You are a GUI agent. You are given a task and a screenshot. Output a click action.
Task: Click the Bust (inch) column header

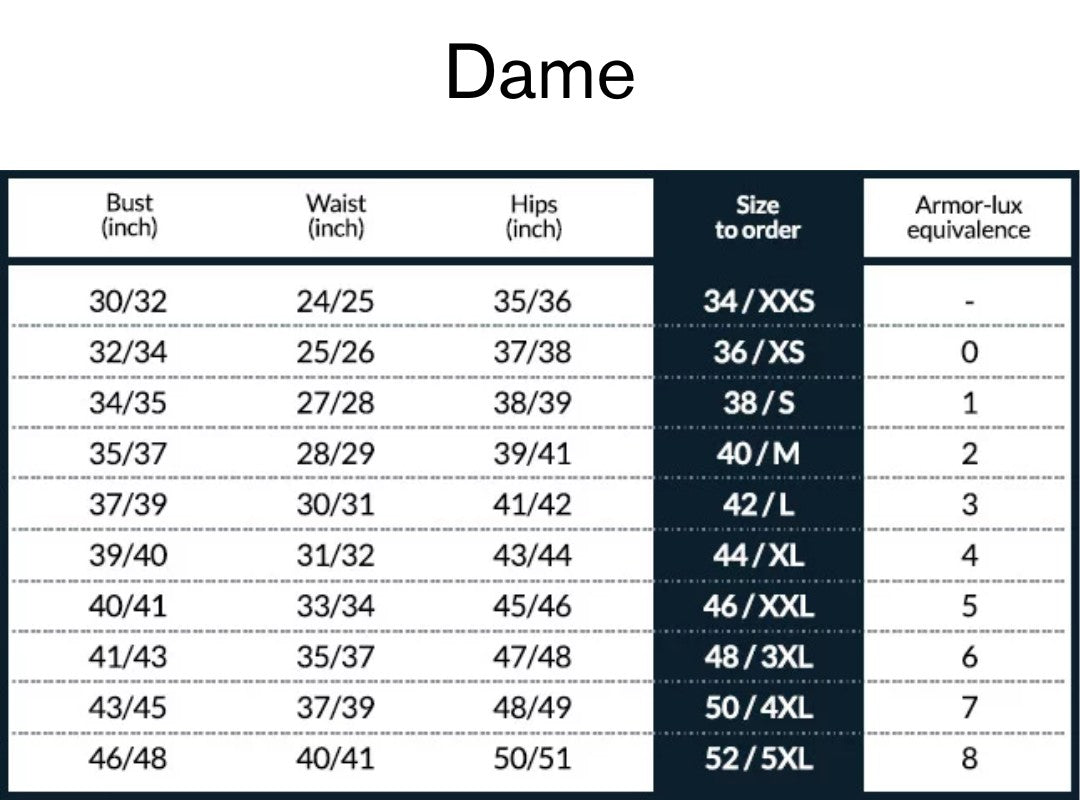(x=130, y=216)
